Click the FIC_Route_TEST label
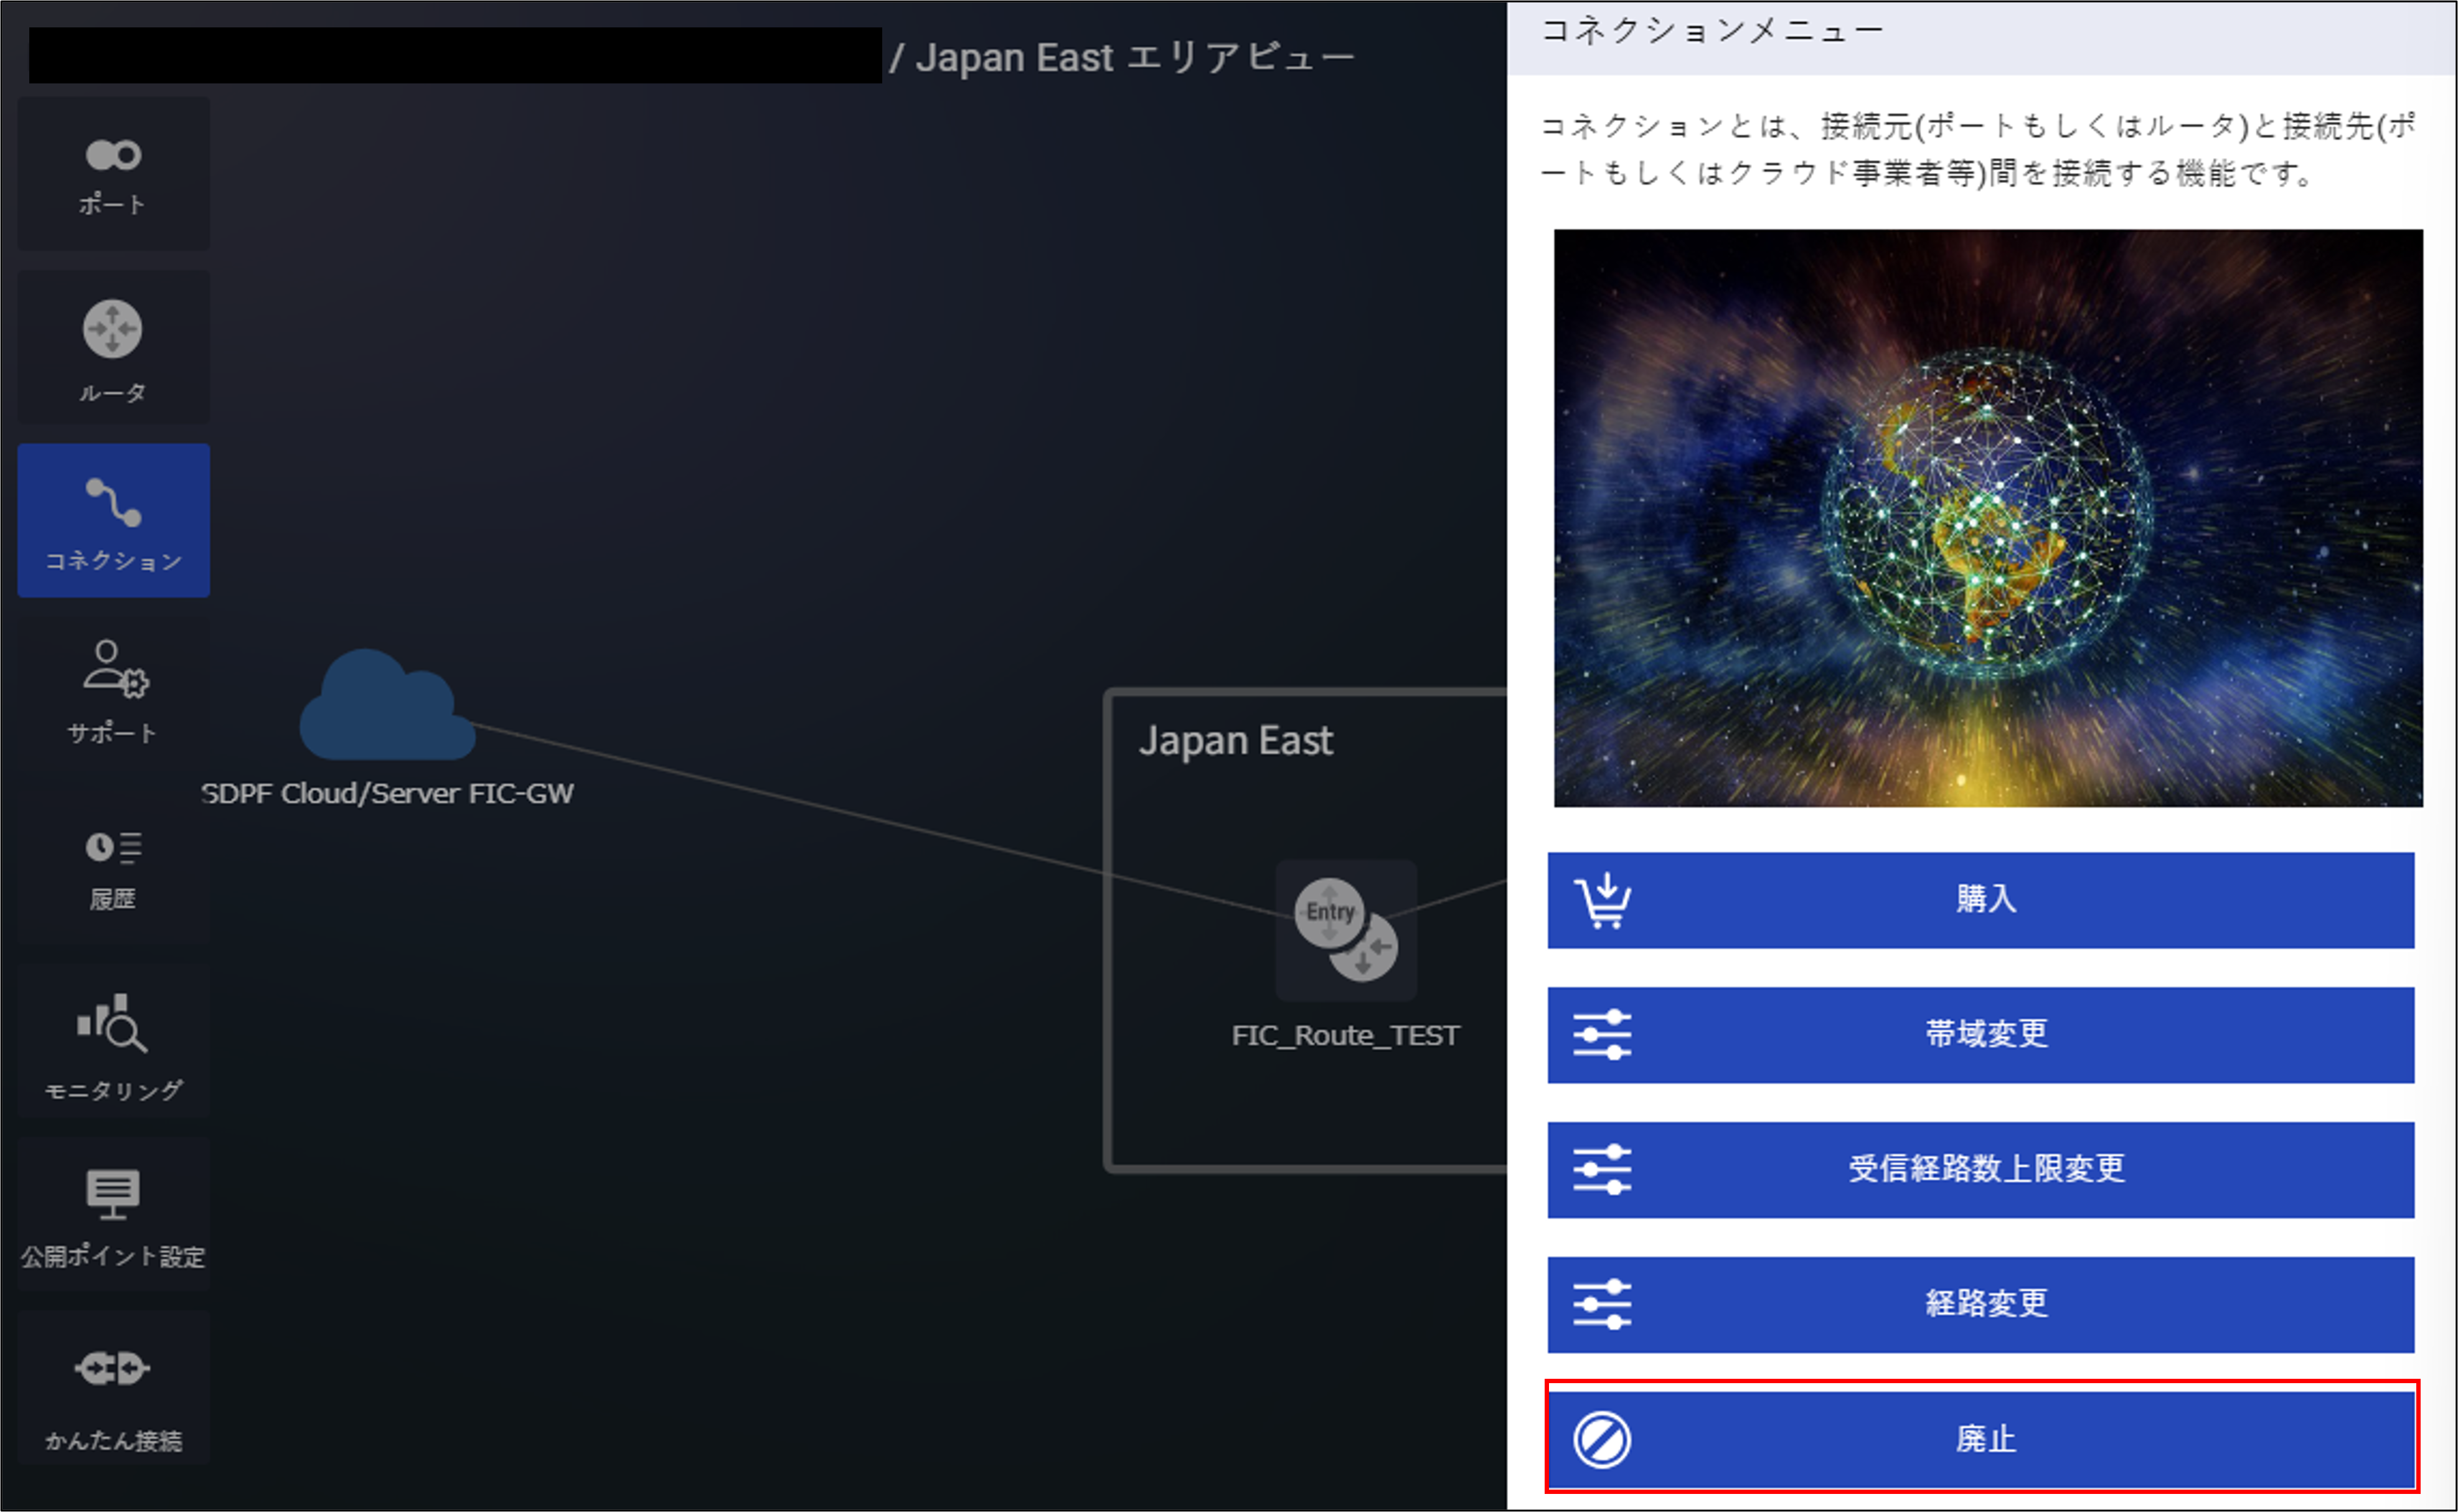 pos(1346,1036)
